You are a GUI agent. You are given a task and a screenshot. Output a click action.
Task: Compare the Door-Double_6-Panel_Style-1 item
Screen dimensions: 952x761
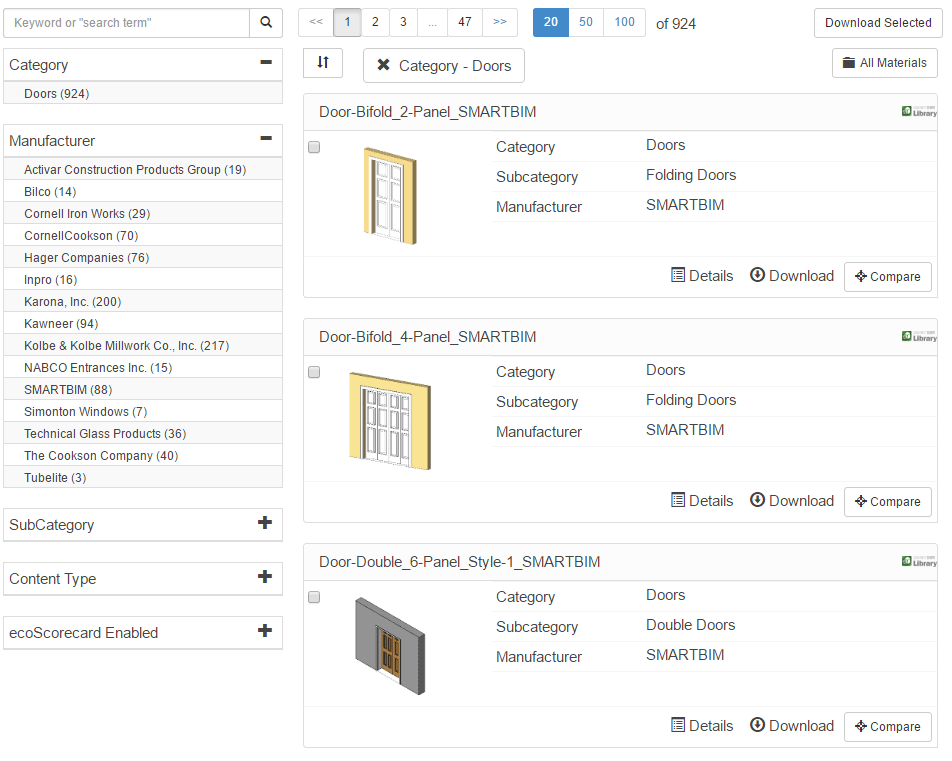point(887,727)
